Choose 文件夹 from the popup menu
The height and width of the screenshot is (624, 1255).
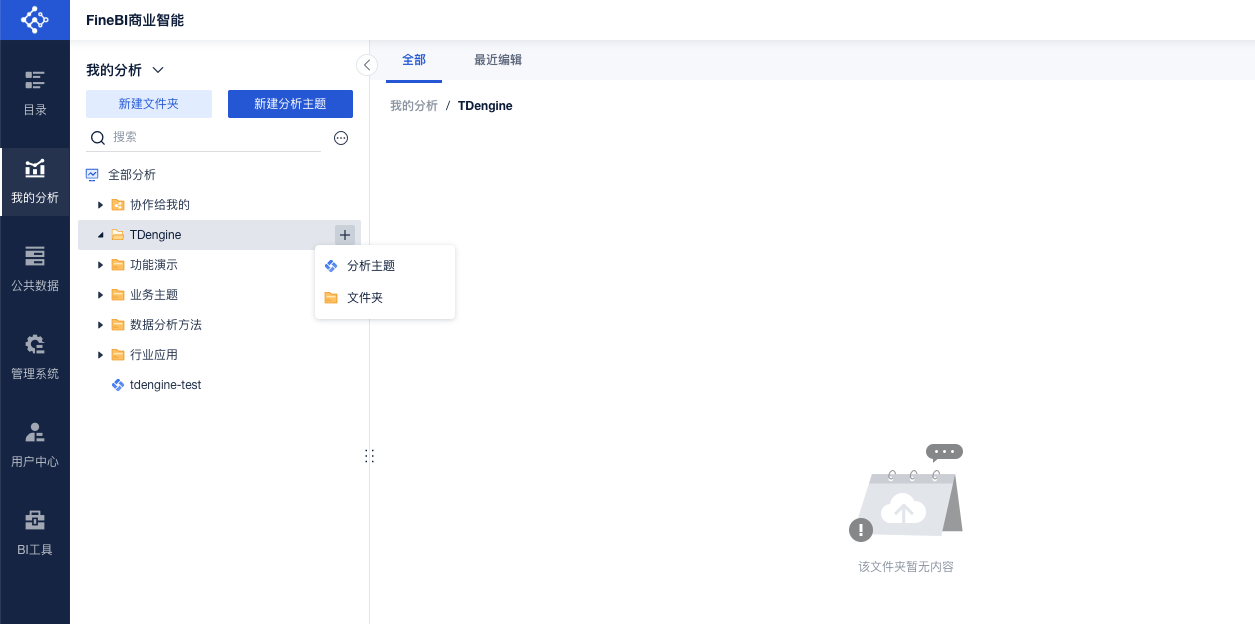coord(364,298)
